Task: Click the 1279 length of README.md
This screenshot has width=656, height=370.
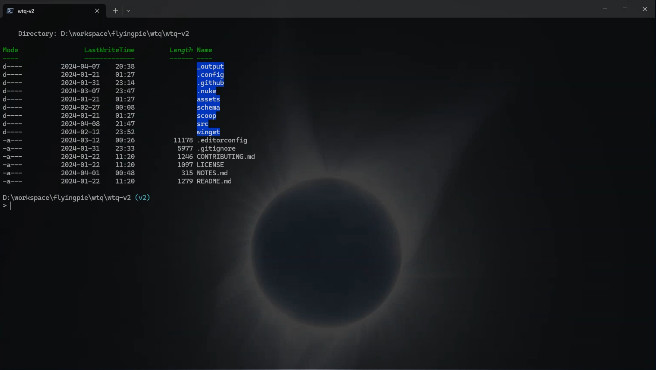Action: click(185, 181)
